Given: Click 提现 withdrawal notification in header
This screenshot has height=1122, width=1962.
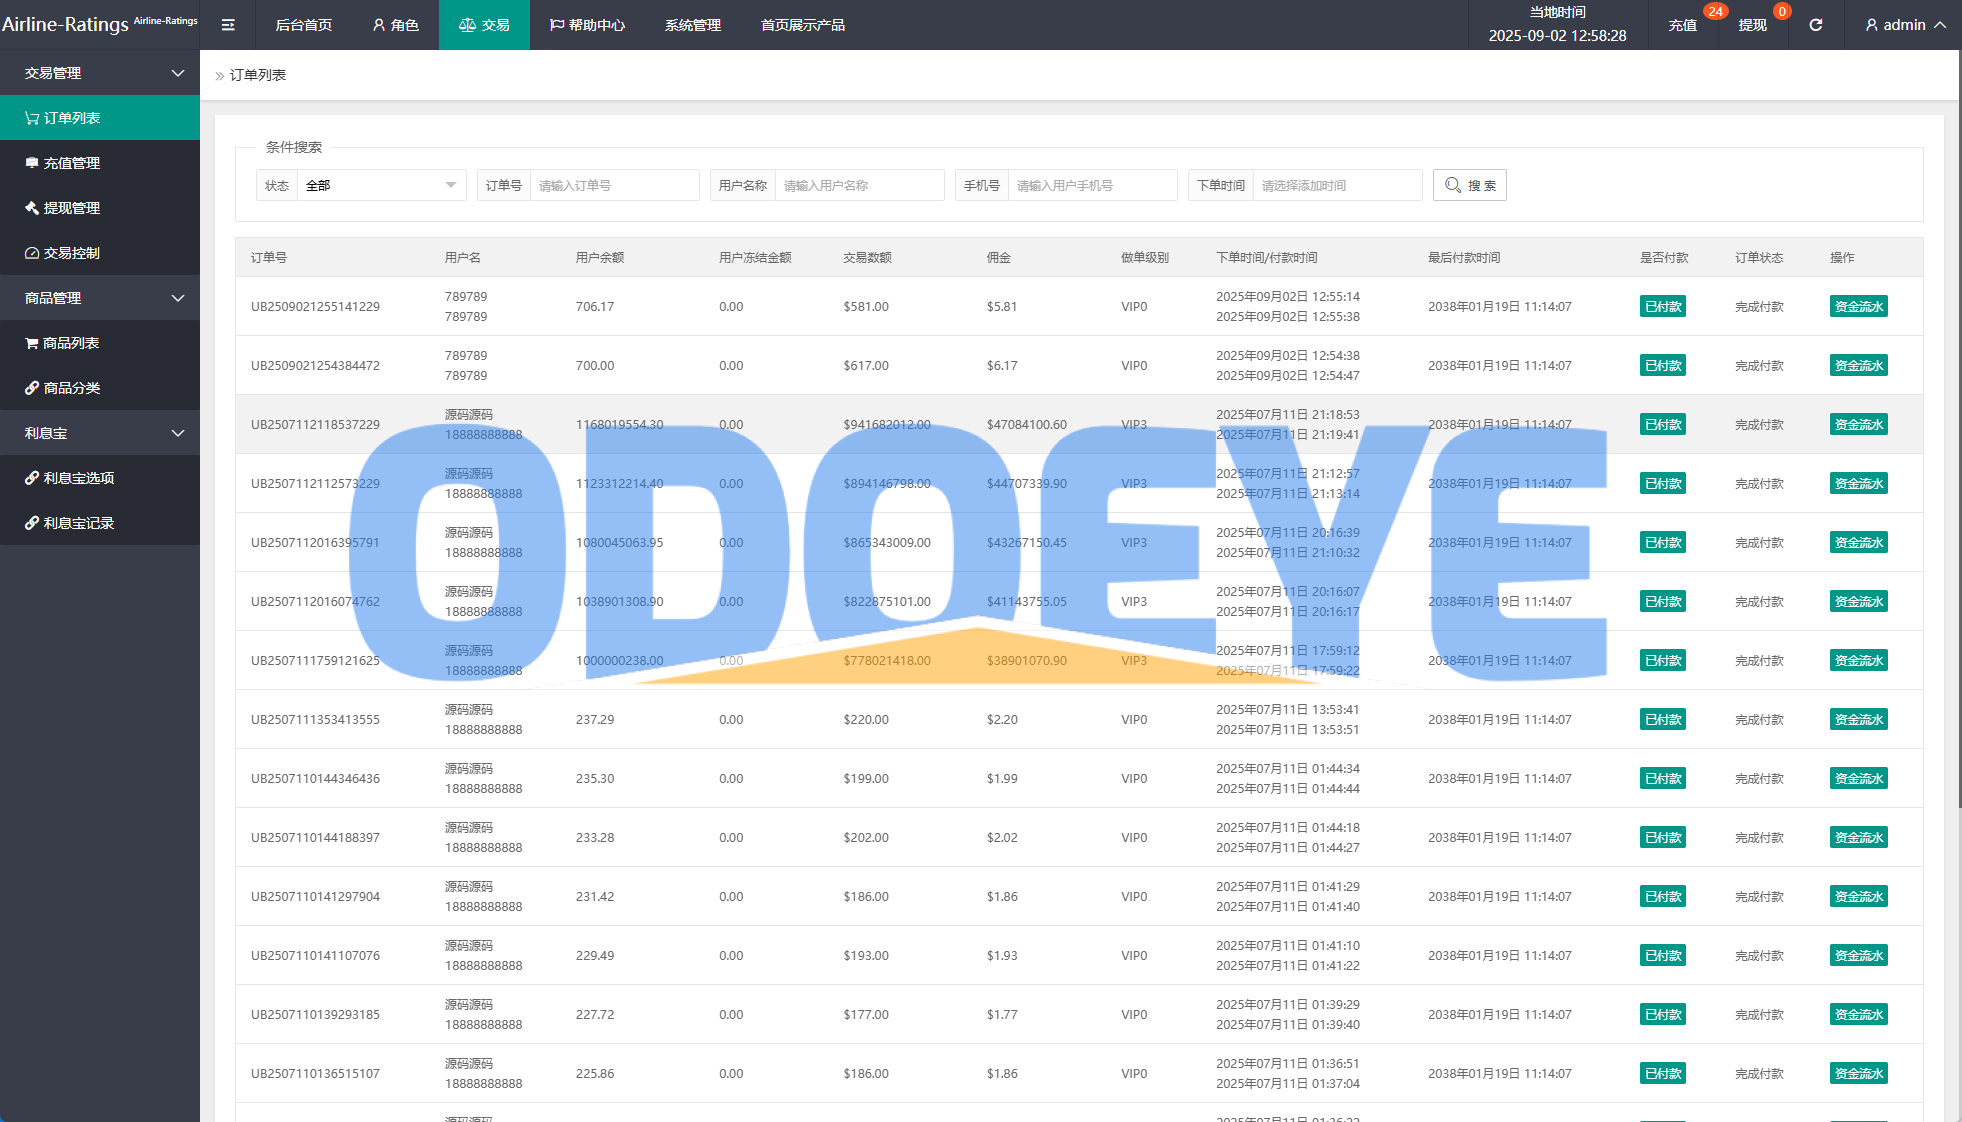Looking at the screenshot, I should tap(1752, 25).
